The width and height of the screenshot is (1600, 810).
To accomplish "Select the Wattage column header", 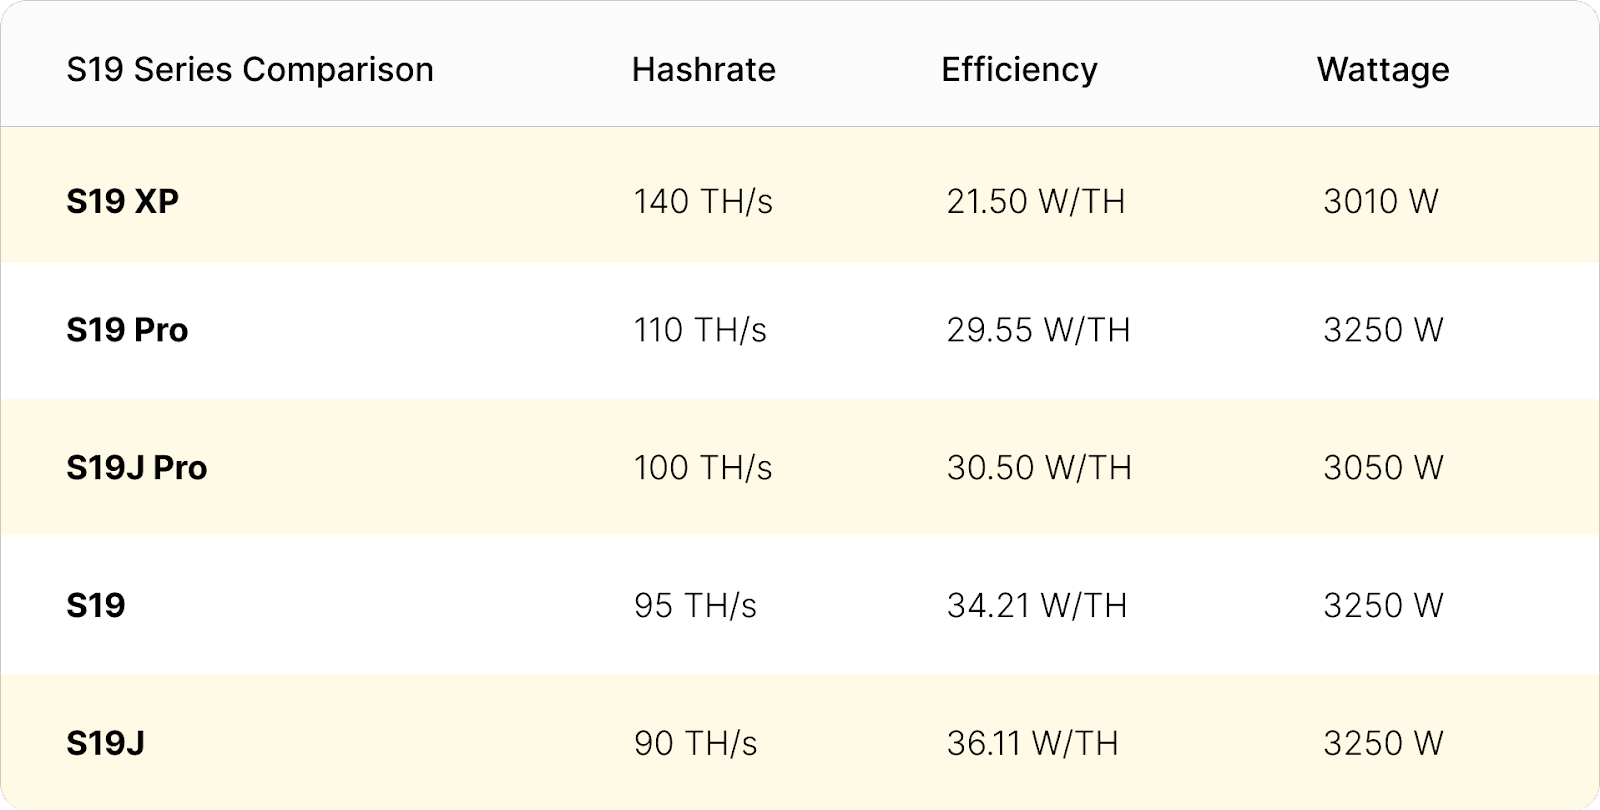I will (x=1383, y=70).
